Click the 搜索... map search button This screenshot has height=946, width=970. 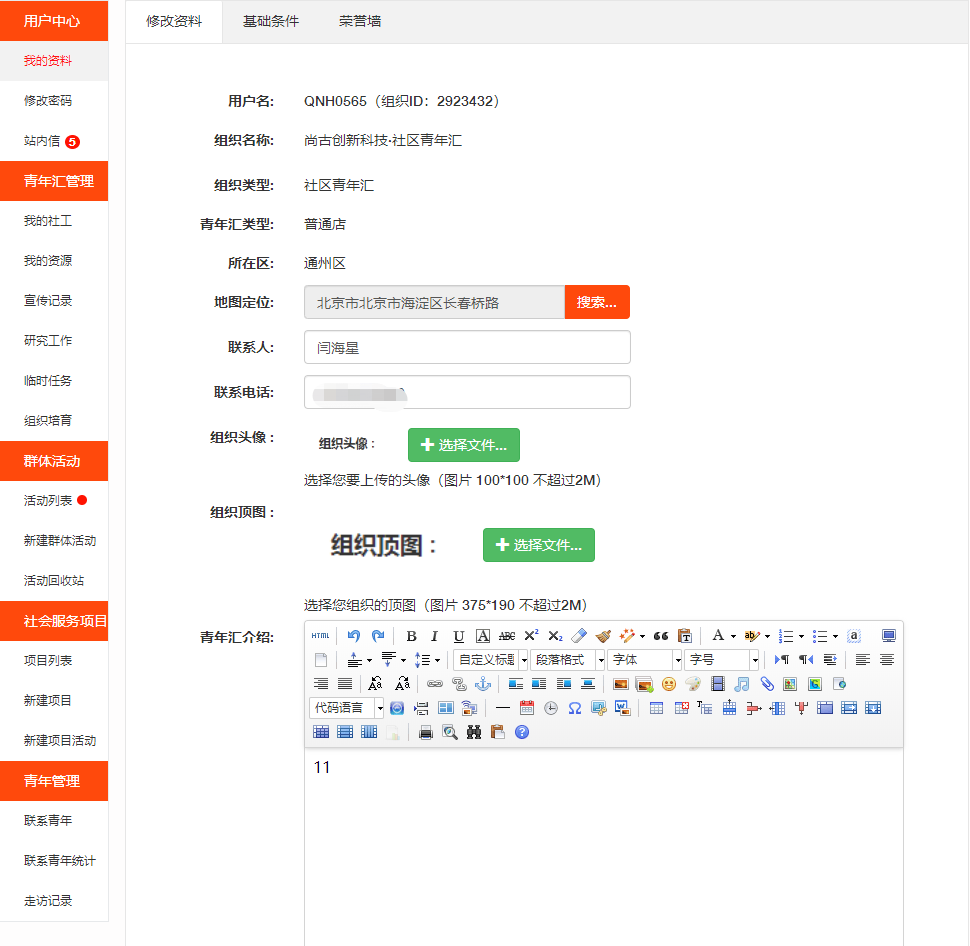(597, 302)
